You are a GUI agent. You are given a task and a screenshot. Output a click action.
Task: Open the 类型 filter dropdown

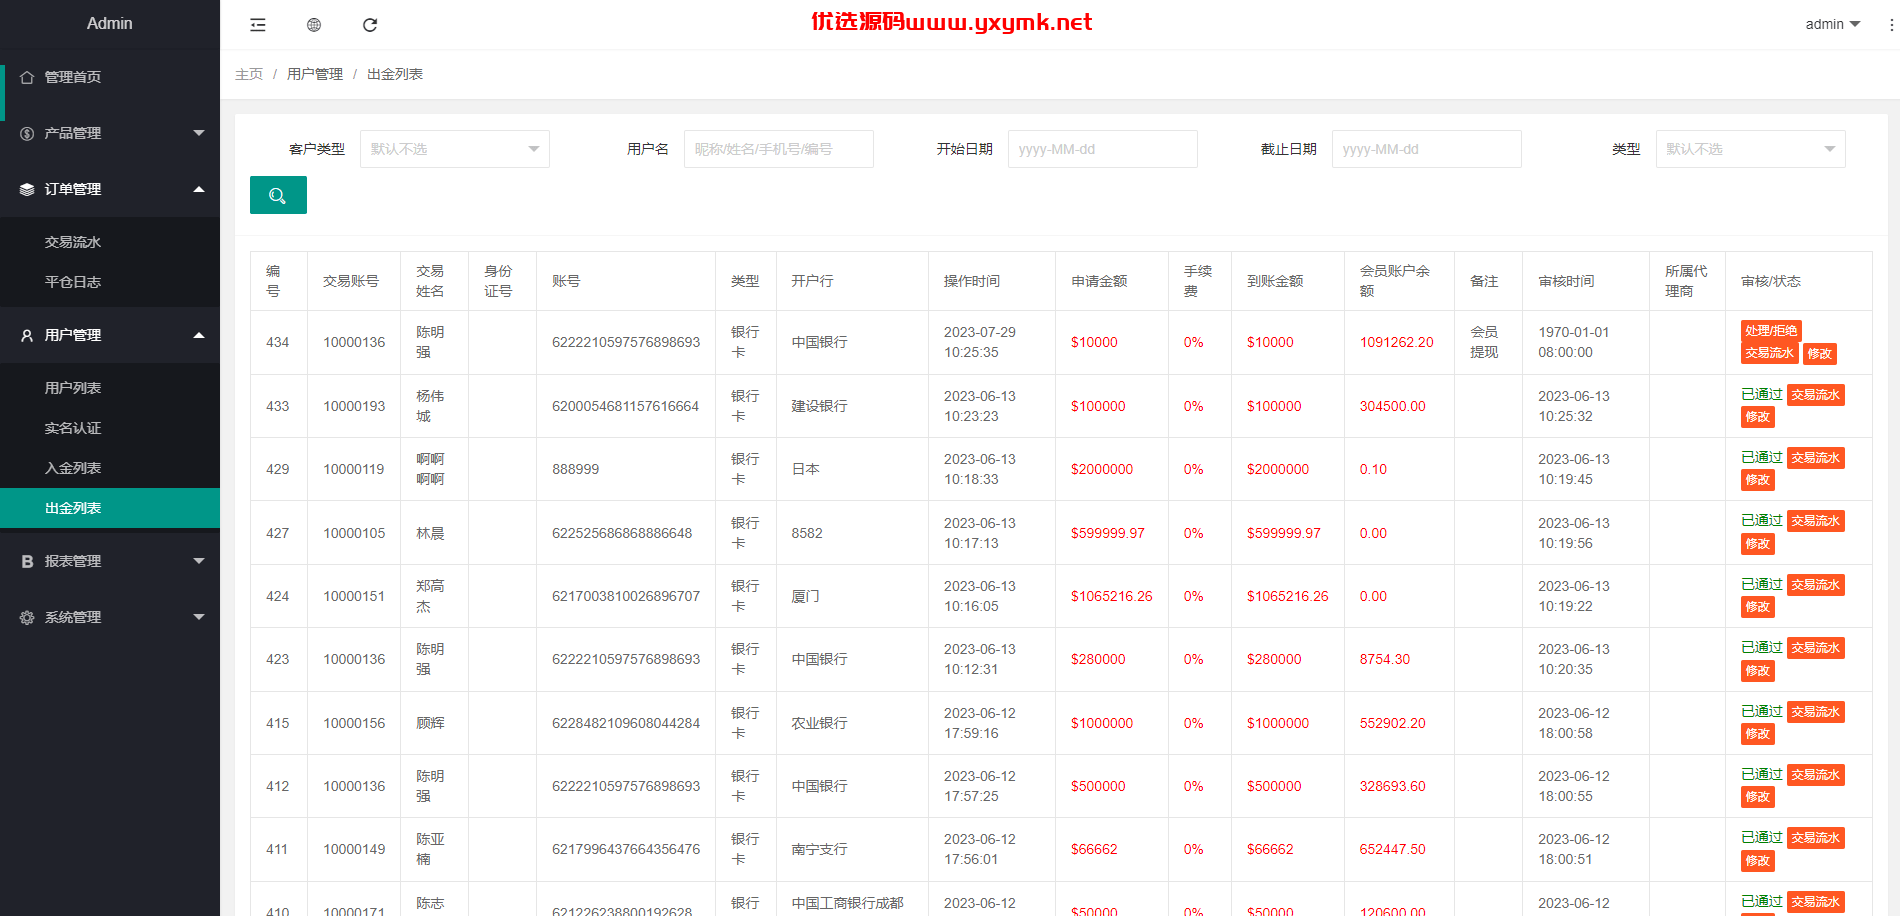coord(1751,149)
